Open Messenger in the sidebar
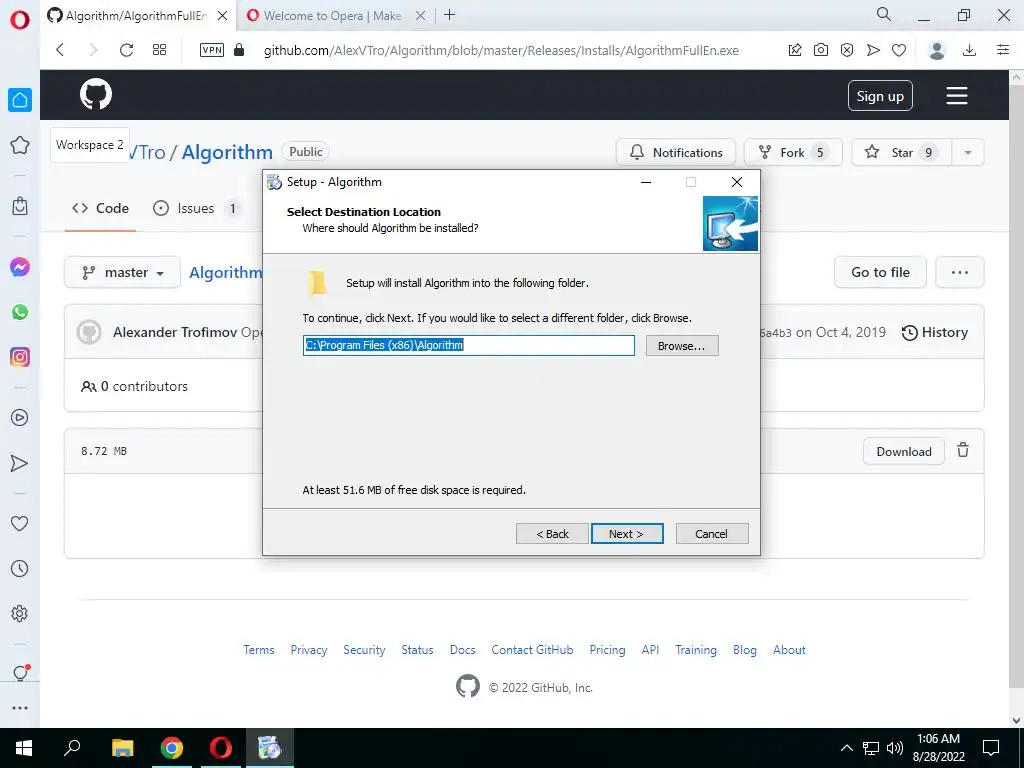1024x768 pixels. coord(20,267)
